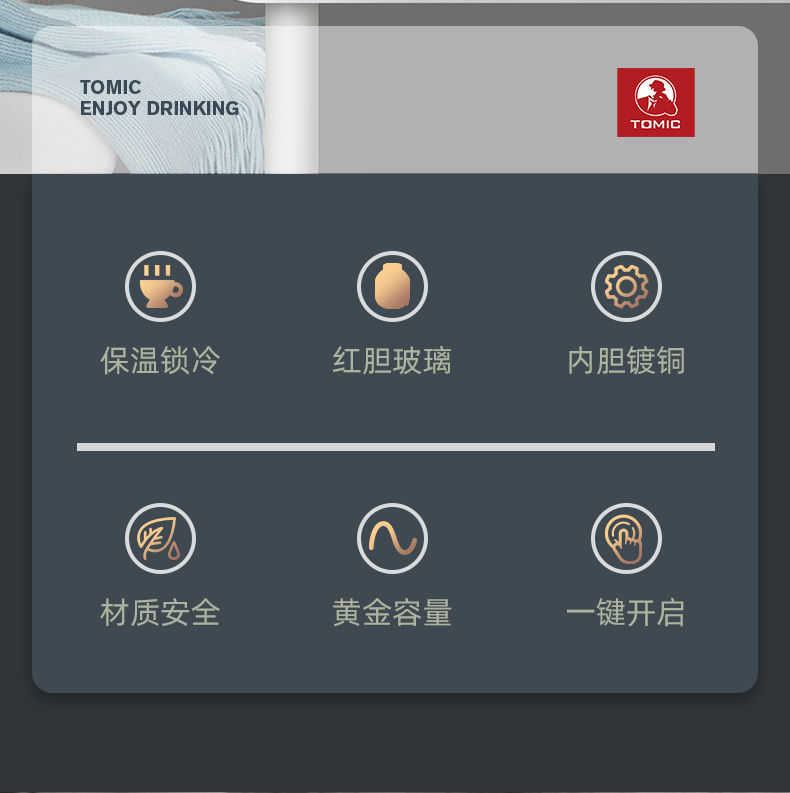Select the 一键开启 feature label
The height and width of the screenshot is (793, 790).
626,612
